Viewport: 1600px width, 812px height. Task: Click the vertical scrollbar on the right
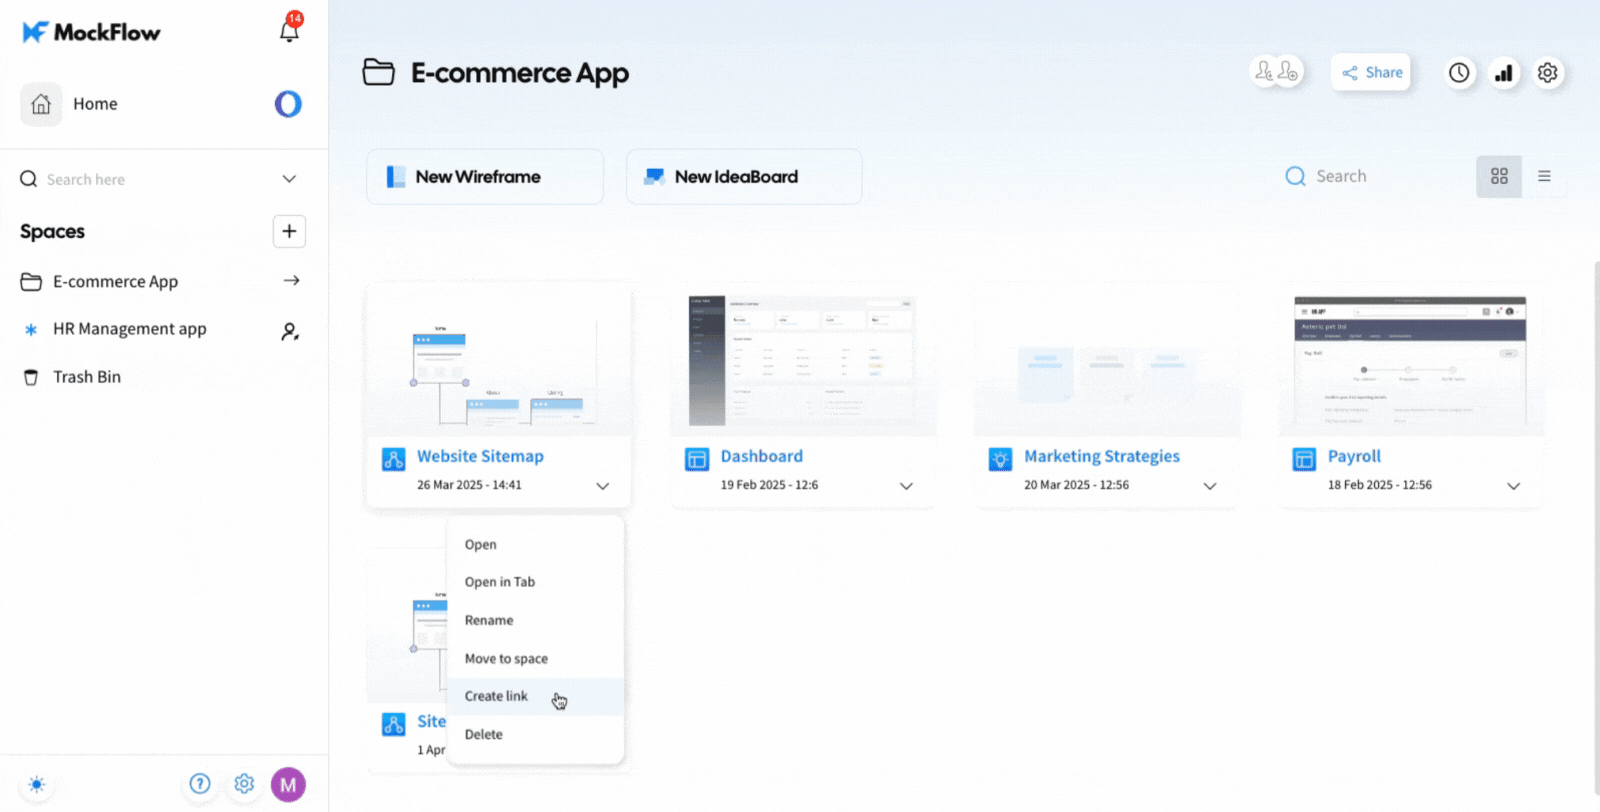coord(1596,528)
